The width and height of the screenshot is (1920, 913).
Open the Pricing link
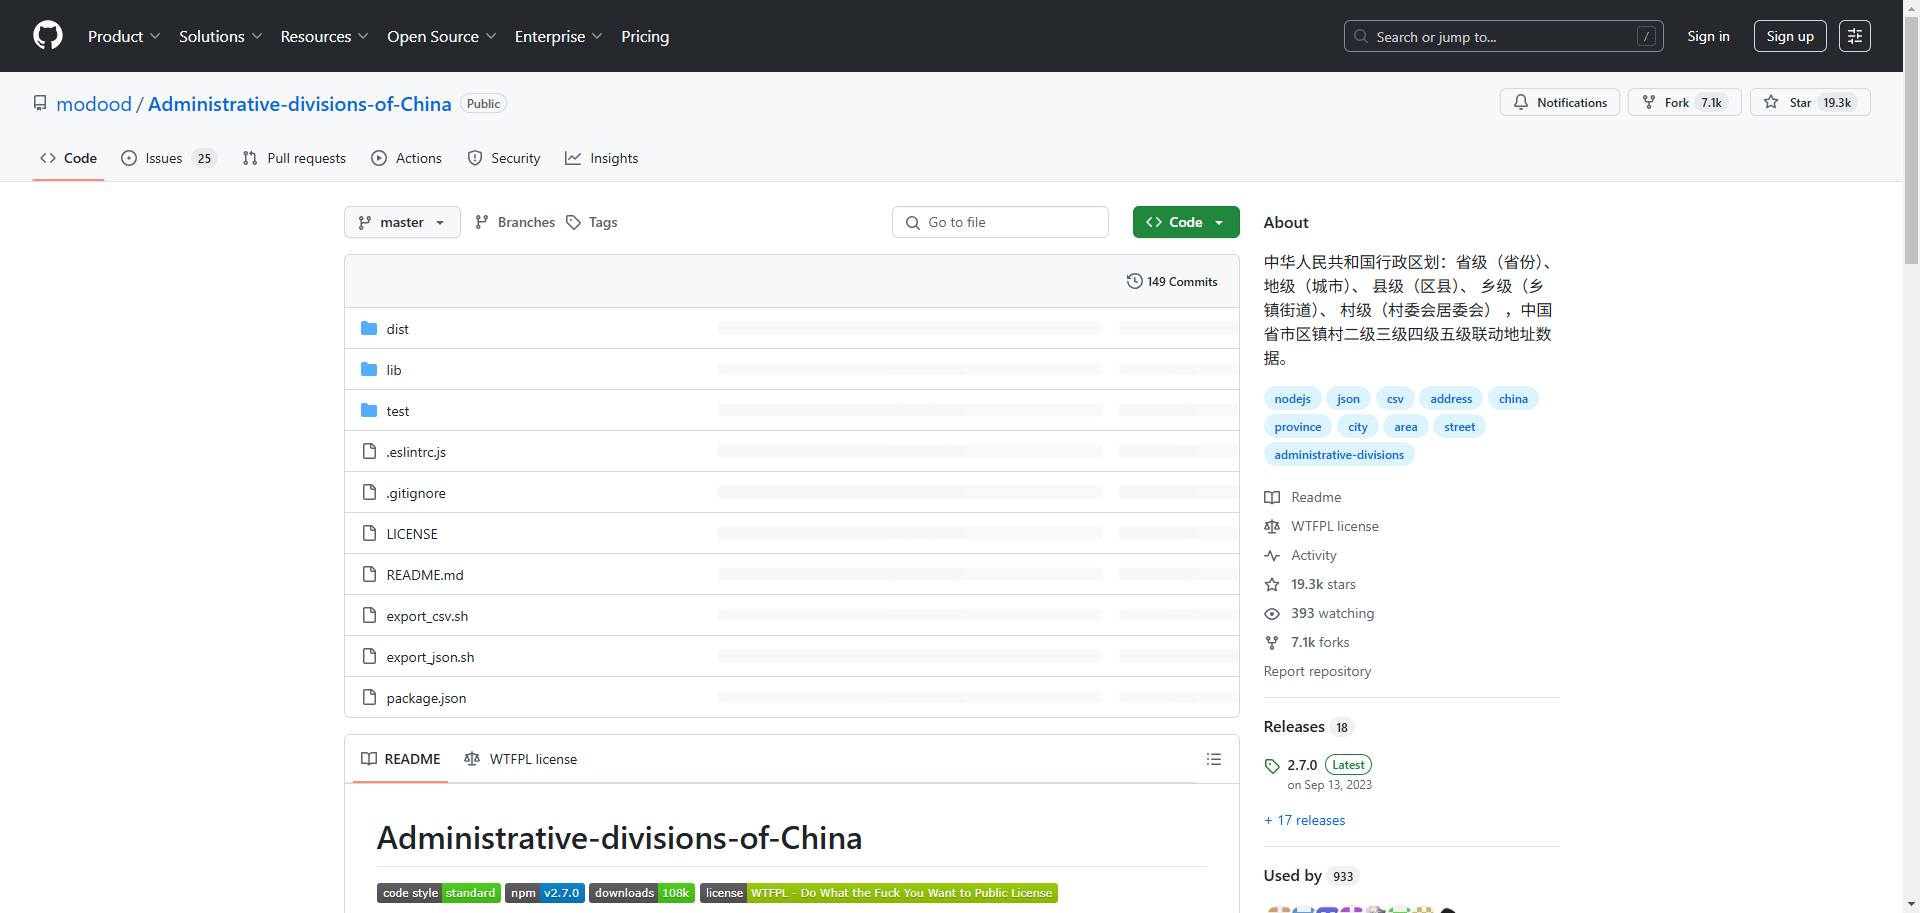645,36
